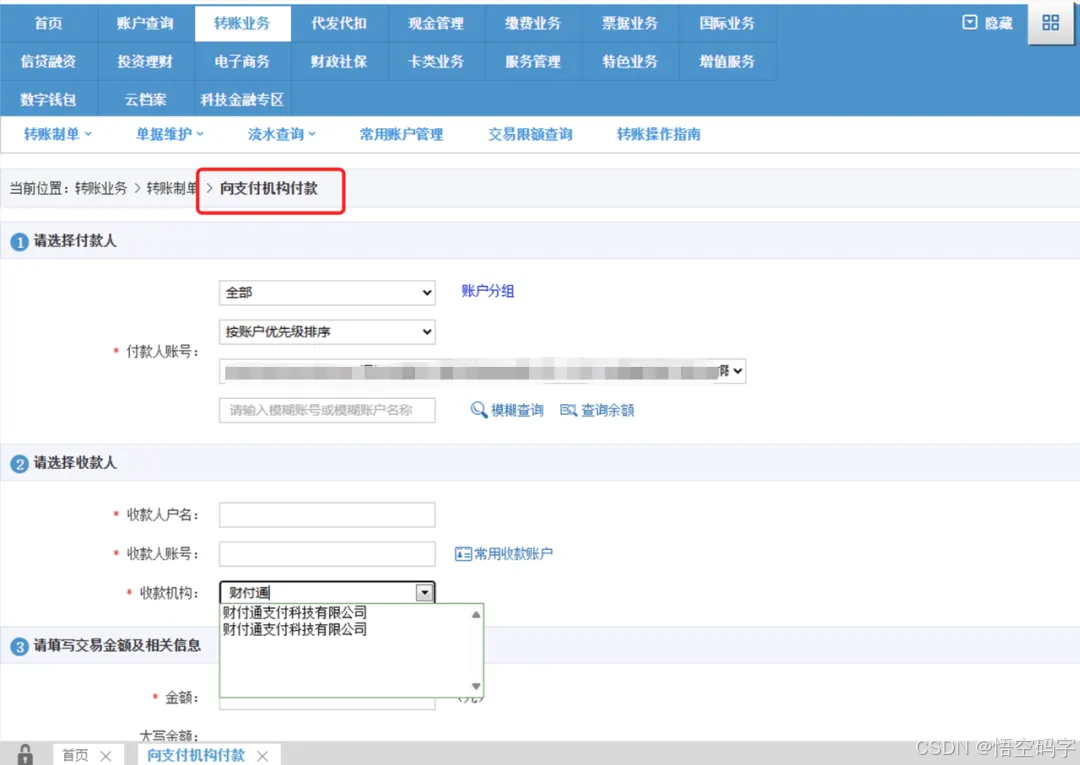Open the 数字钱包 menu
The height and width of the screenshot is (765, 1080).
tap(48, 99)
